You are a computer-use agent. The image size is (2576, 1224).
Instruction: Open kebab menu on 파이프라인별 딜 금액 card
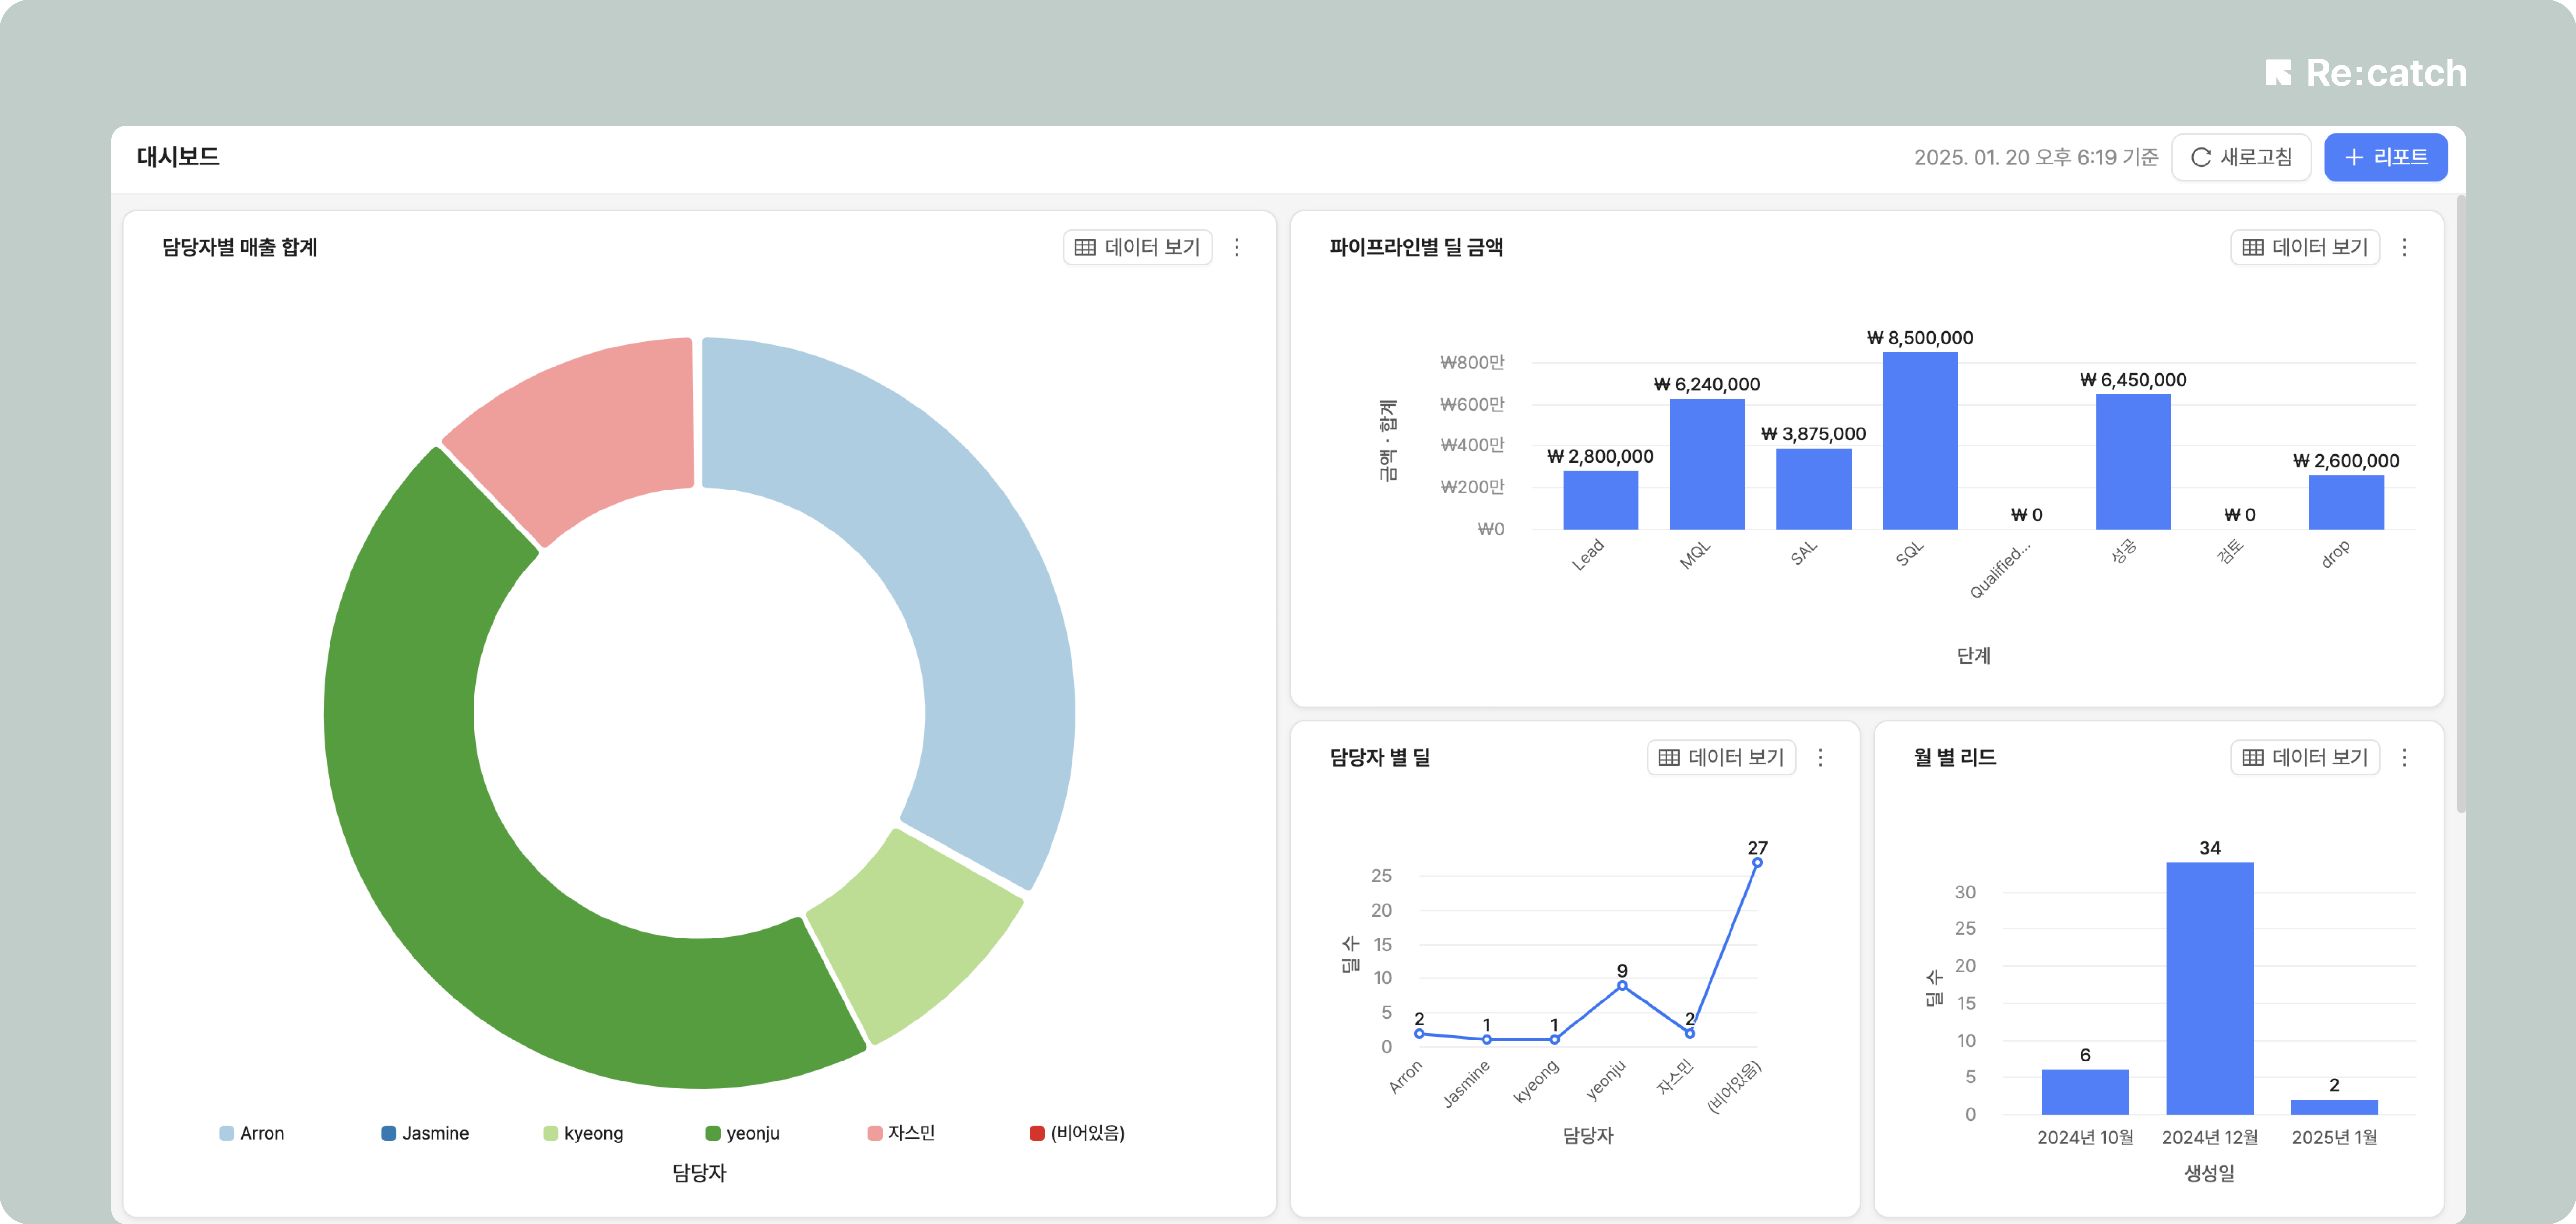pyautogui.click(x=2404, y=247)
